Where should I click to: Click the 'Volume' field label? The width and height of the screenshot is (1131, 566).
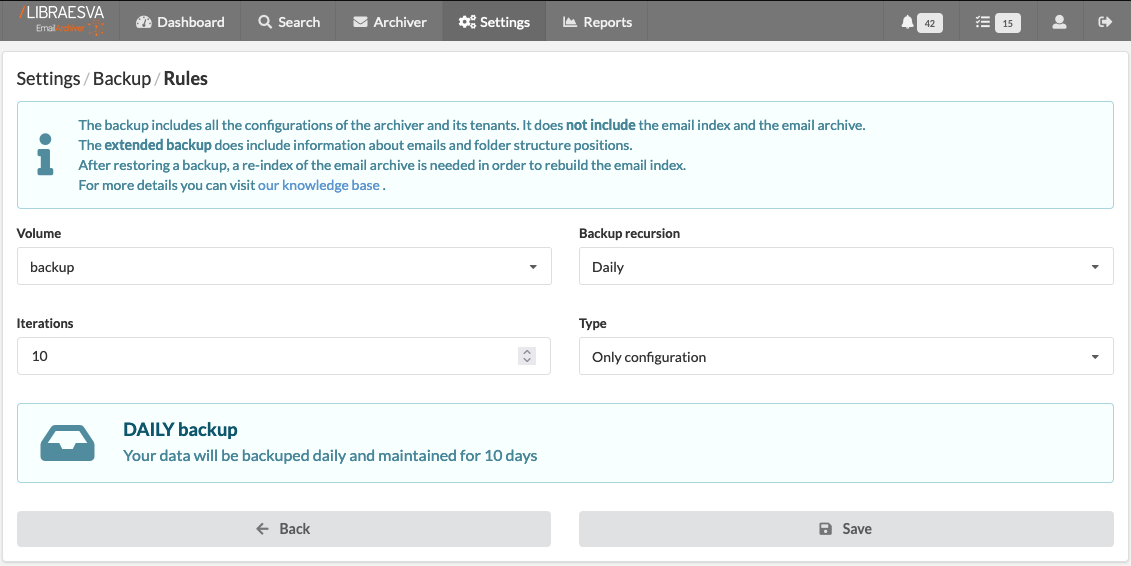tap(39, 234)
